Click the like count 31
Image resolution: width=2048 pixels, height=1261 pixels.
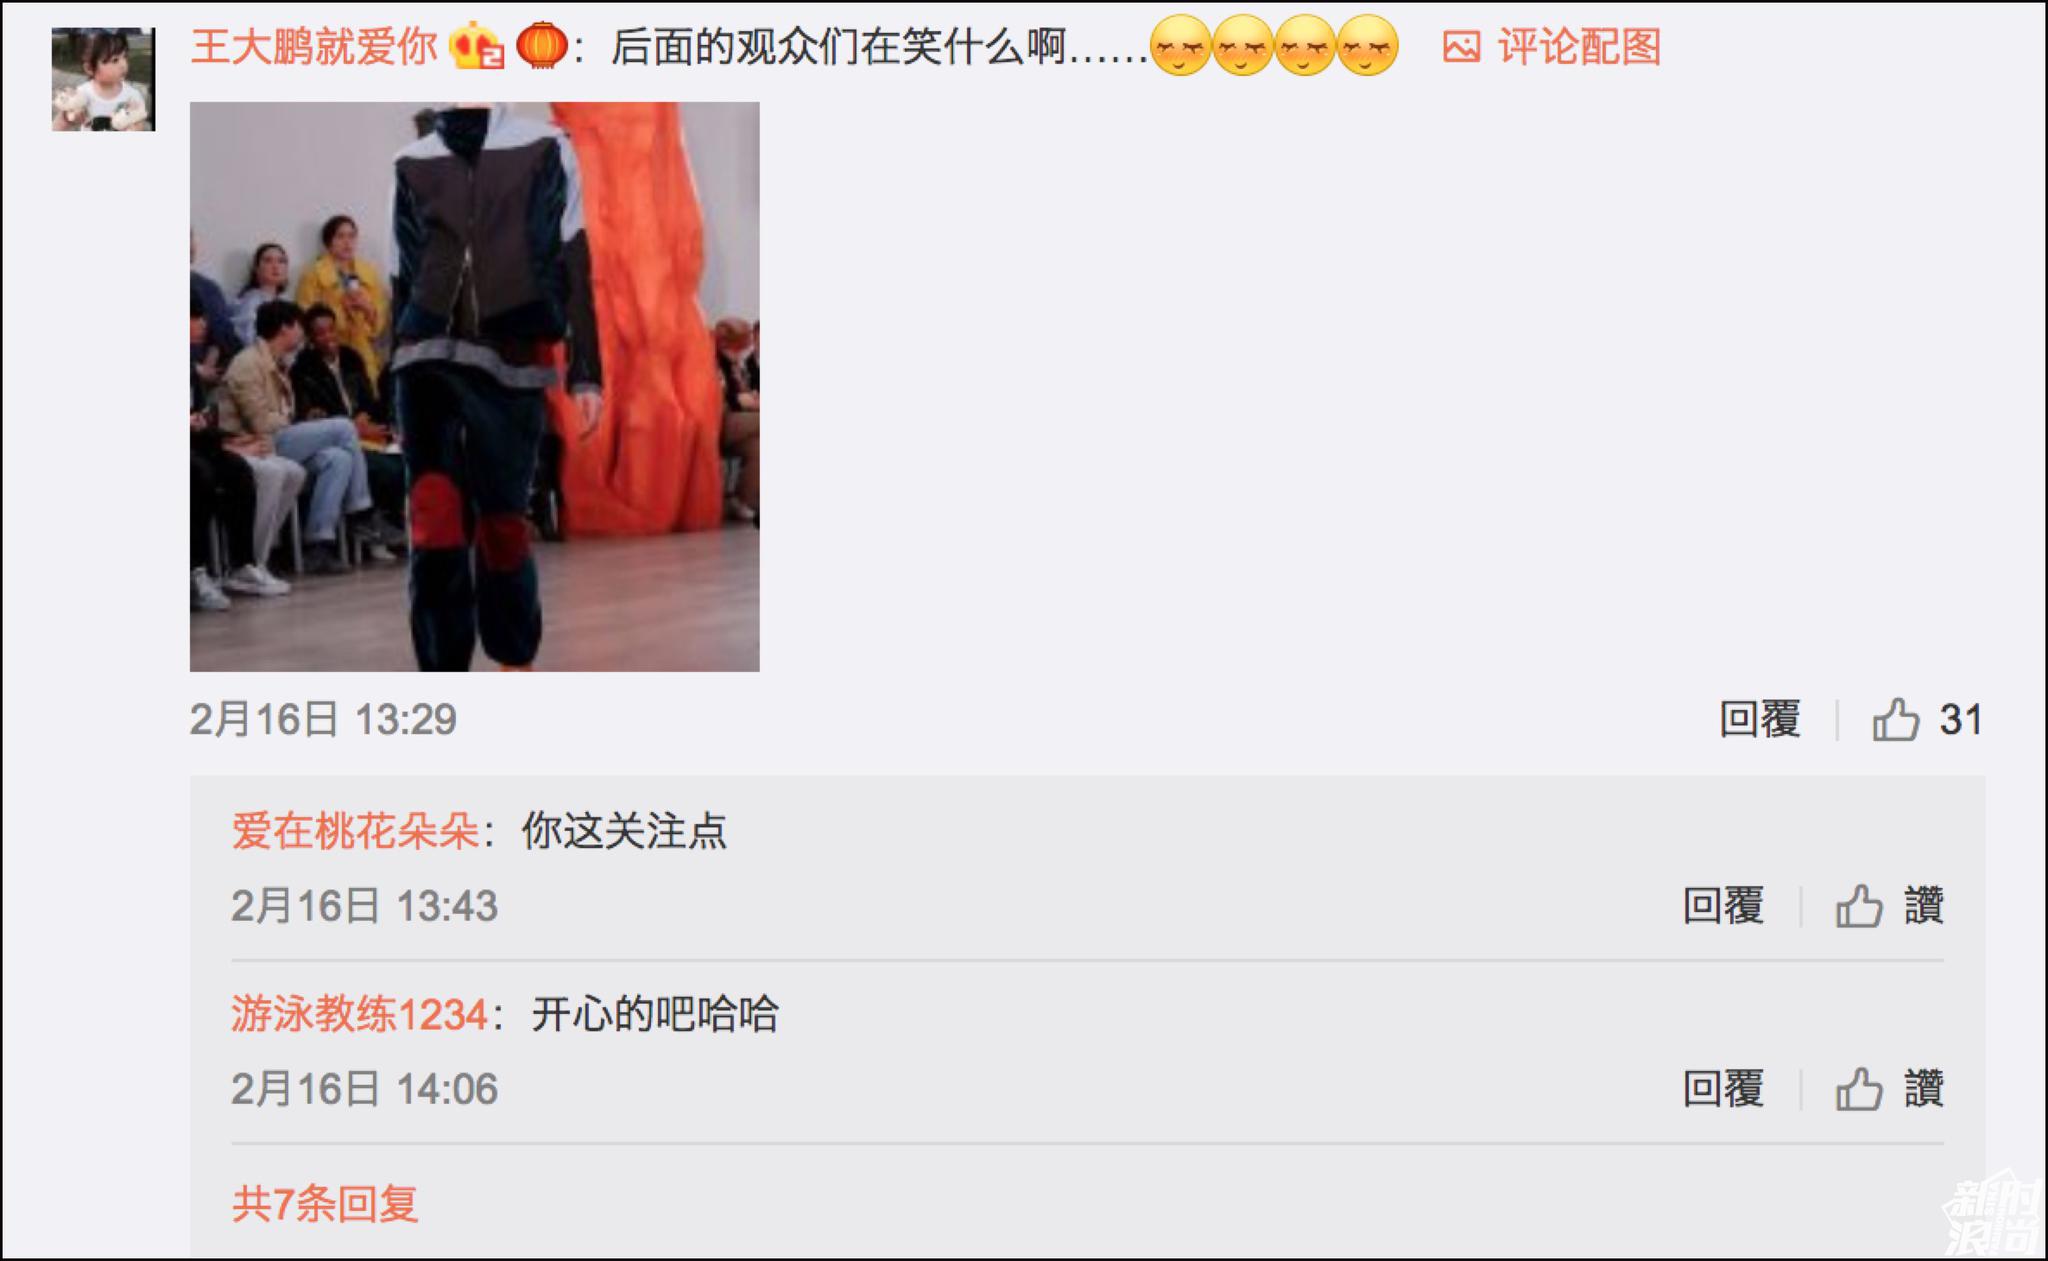pos(1960,720)
